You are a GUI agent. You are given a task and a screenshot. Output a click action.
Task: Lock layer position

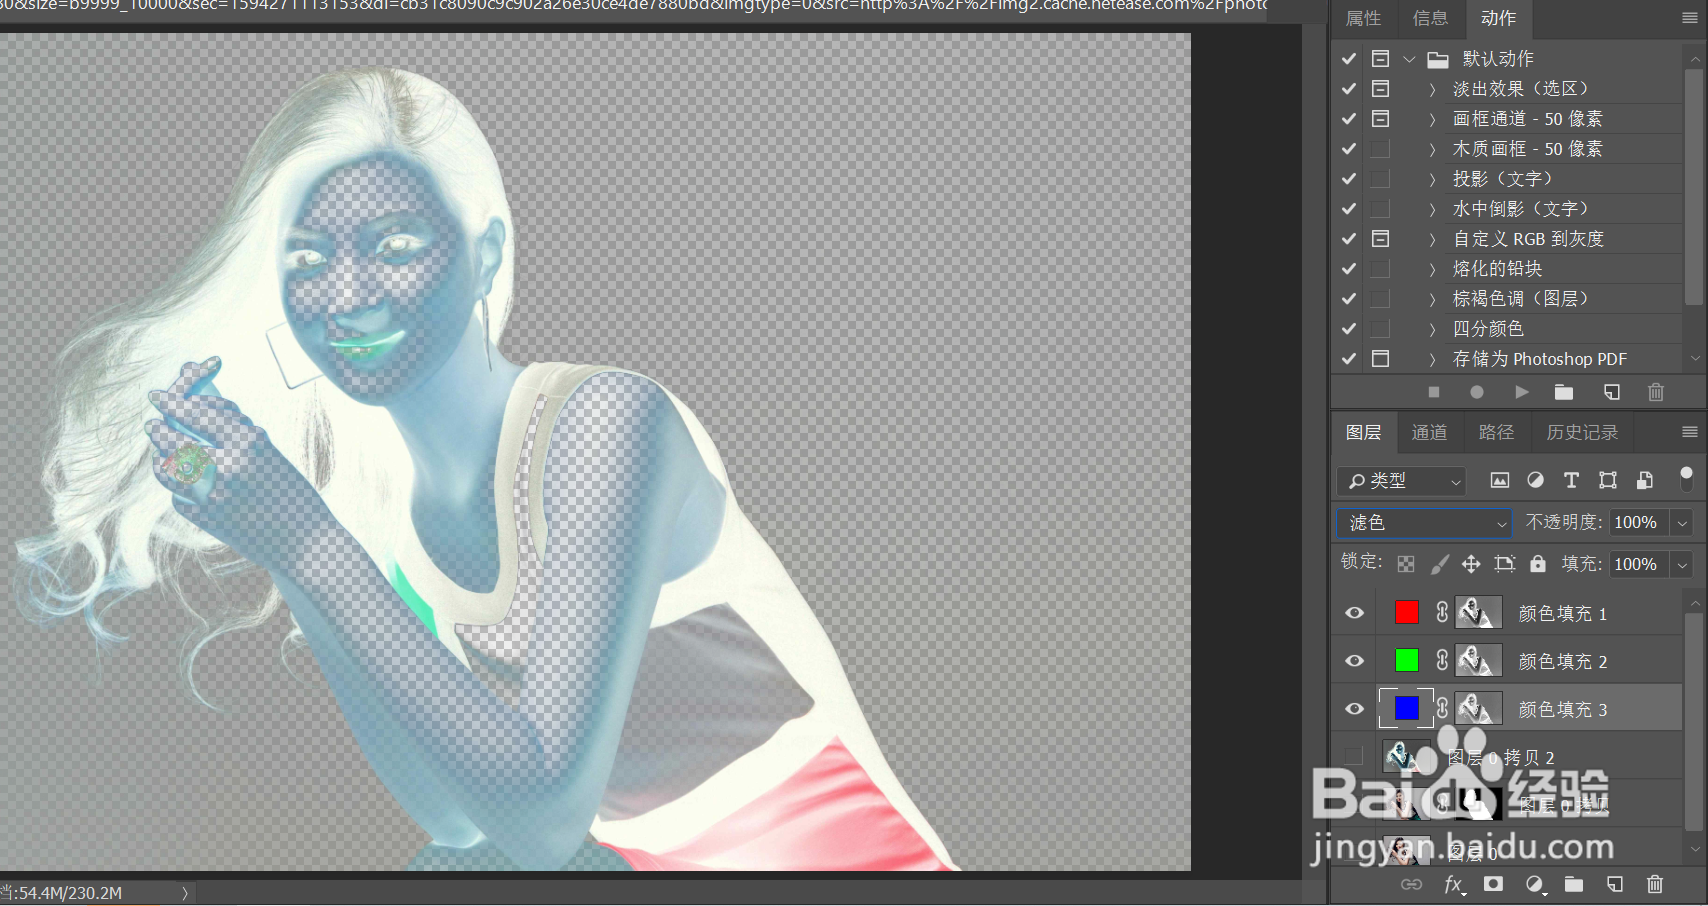click(x=1471, y=564)
